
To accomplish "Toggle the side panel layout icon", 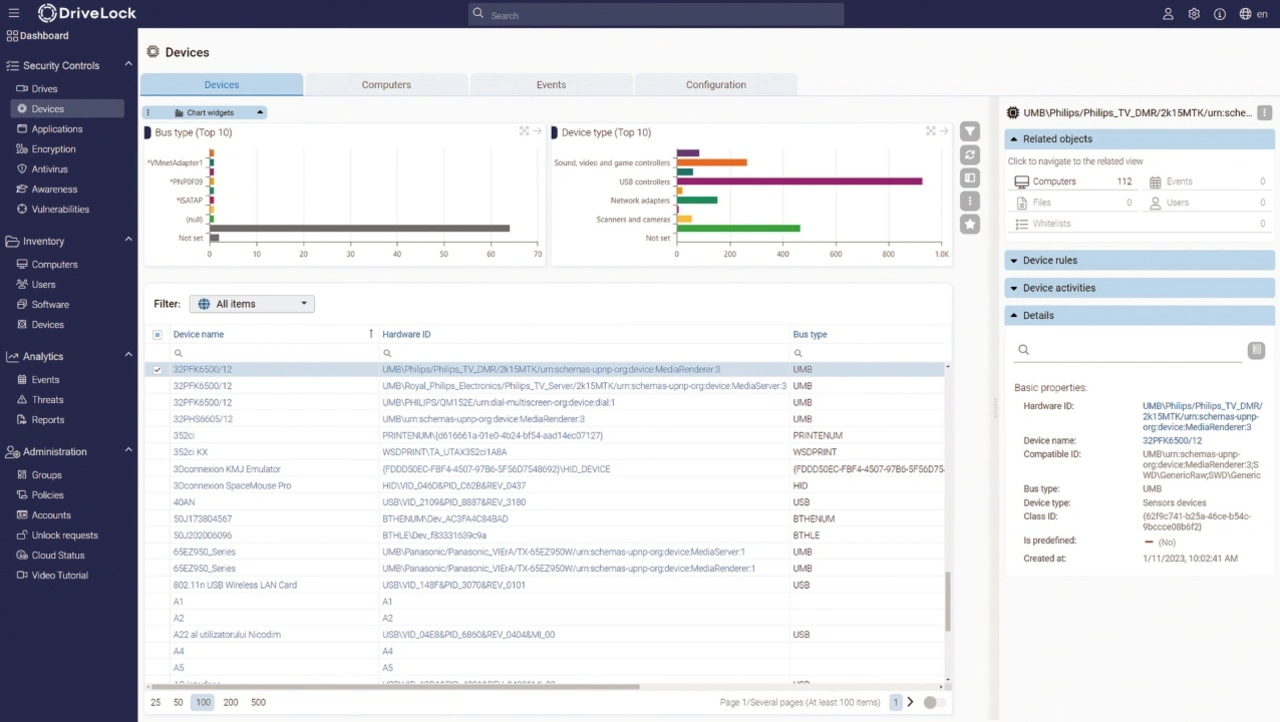I will click(970, 178).
